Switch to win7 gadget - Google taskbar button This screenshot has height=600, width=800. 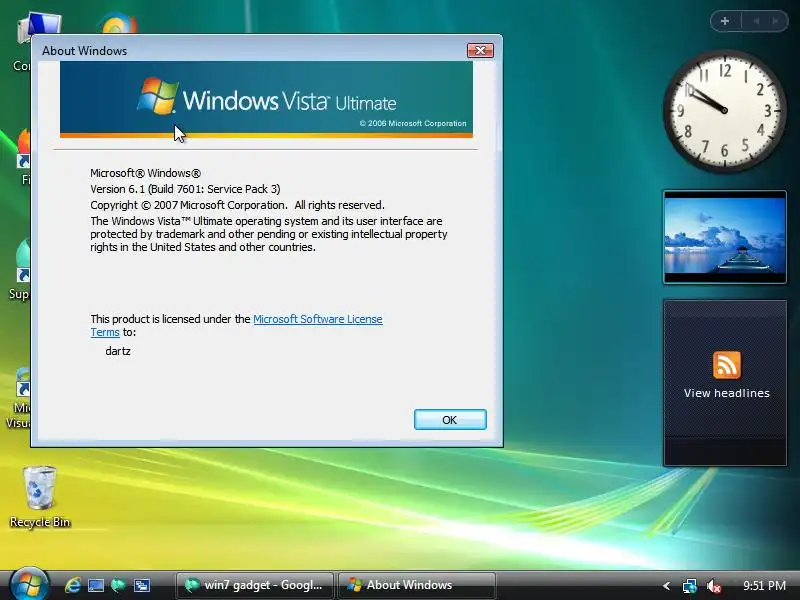click(255, 585)
